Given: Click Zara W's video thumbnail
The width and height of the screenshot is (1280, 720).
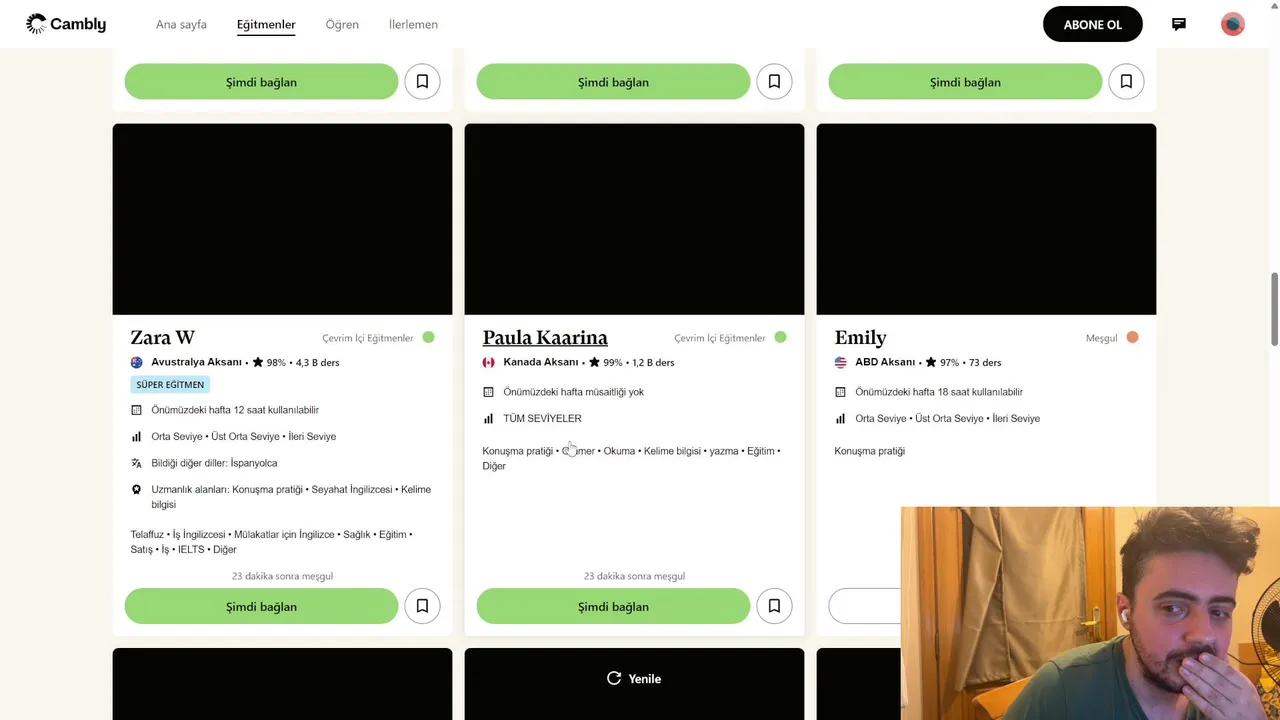Looking at the screenshot, I should tap(282, 219).
